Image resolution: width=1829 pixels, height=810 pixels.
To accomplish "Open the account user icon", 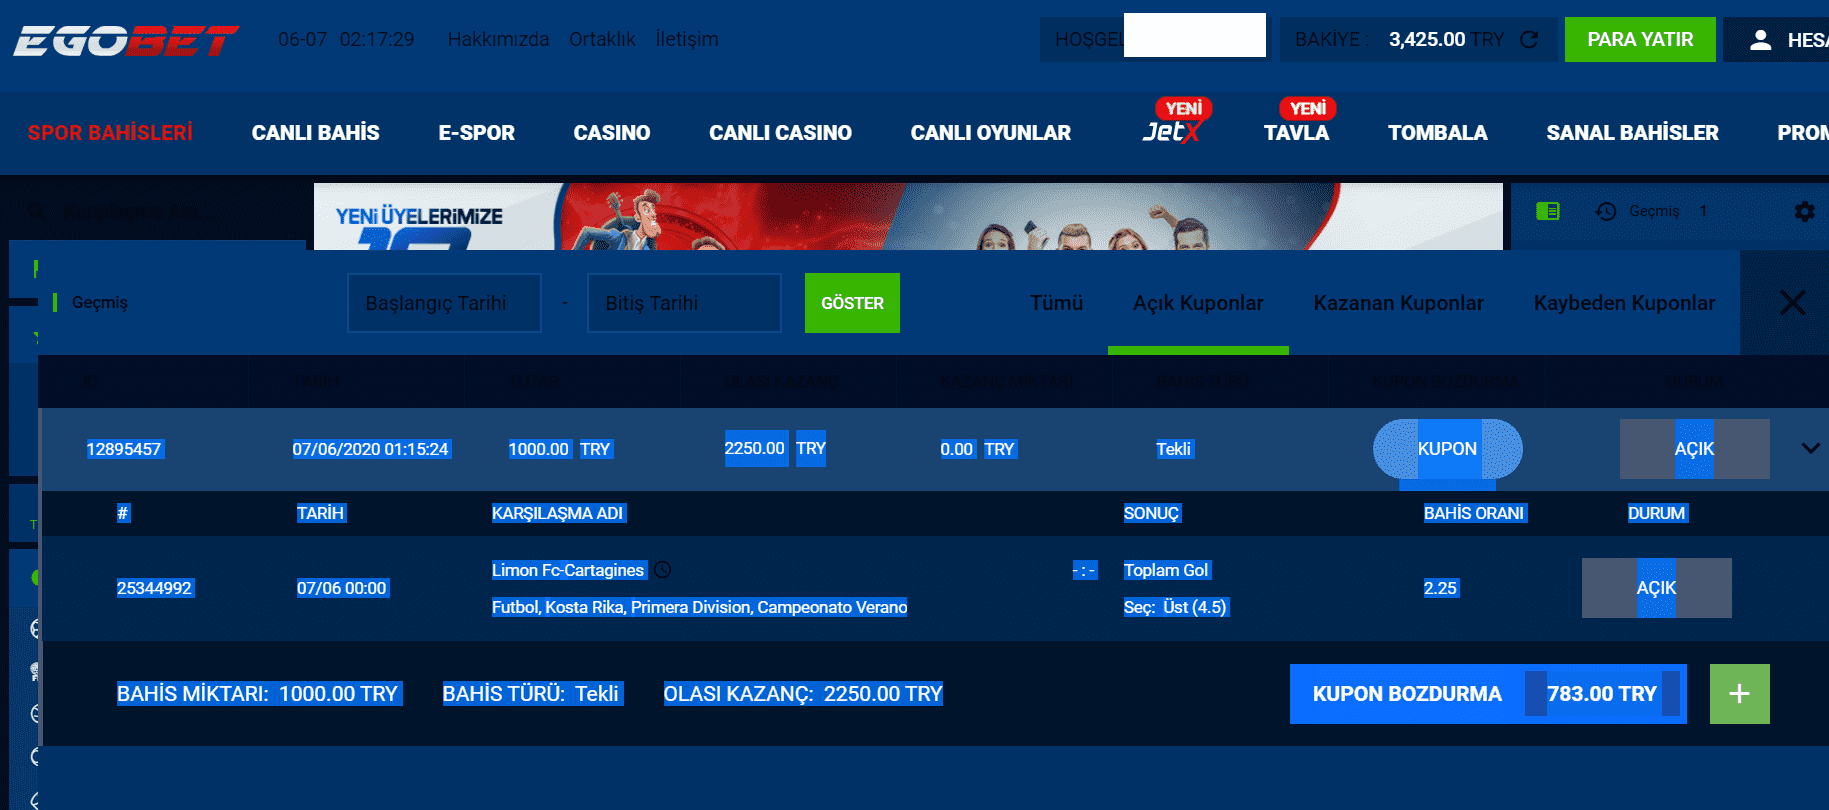I will 1761,40.
